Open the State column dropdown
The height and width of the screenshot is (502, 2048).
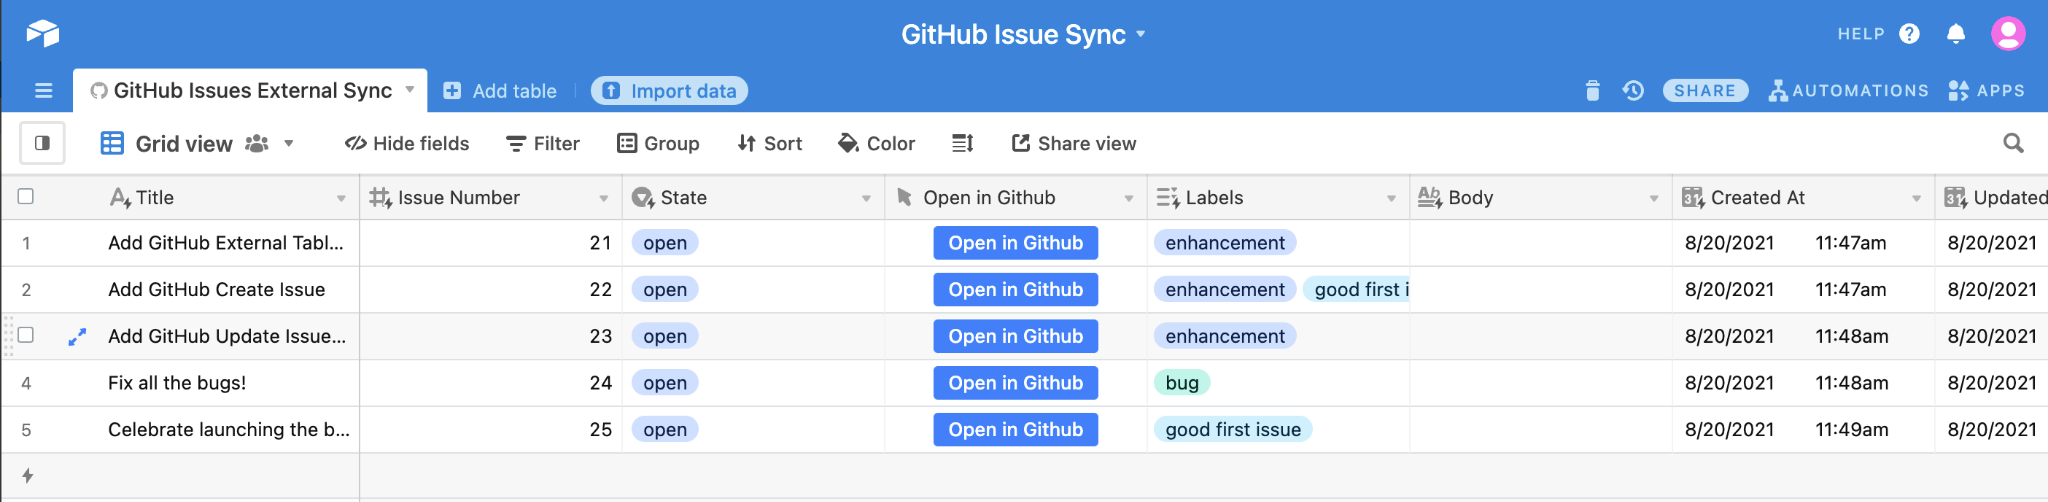[866, 198]
